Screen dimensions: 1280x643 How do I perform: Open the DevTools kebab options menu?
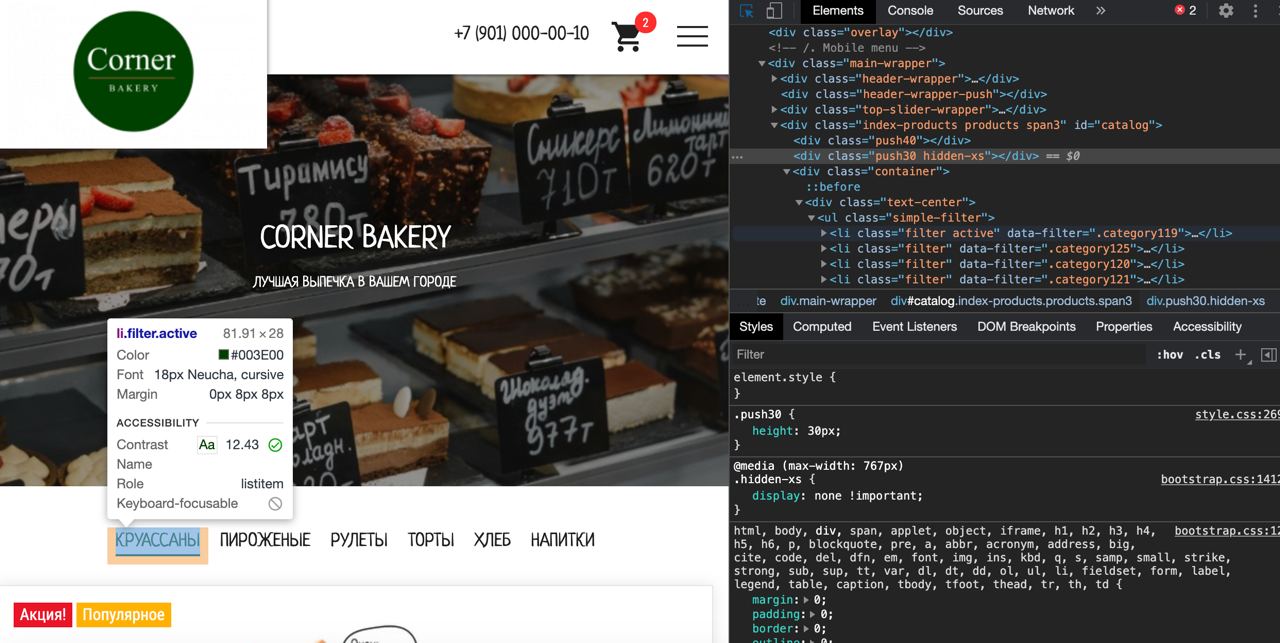point(1256,11)
